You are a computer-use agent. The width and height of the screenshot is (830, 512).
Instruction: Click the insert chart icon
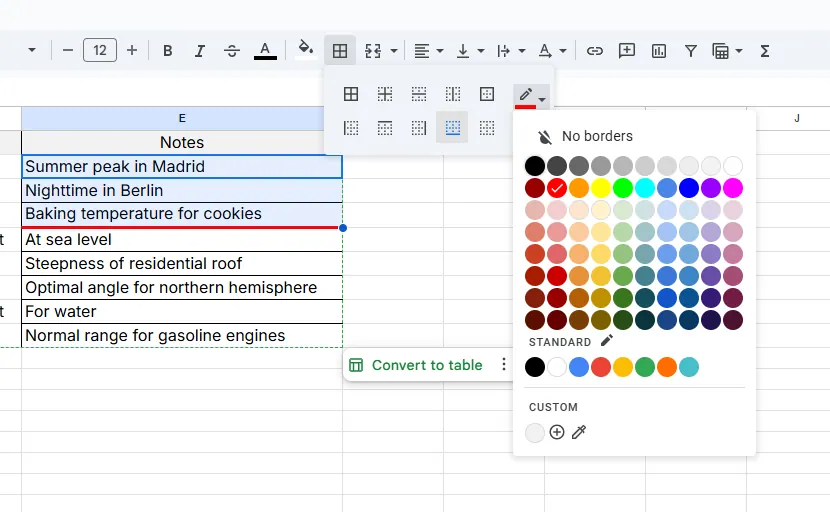(x=659, y=50)
